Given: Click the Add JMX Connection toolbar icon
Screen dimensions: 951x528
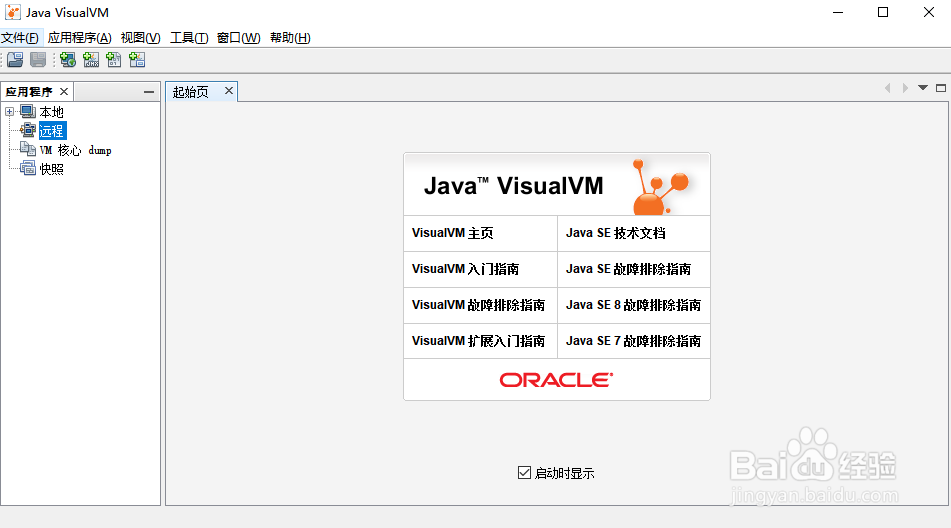Looking at the screenshot, I should click(x=91, y=59).
